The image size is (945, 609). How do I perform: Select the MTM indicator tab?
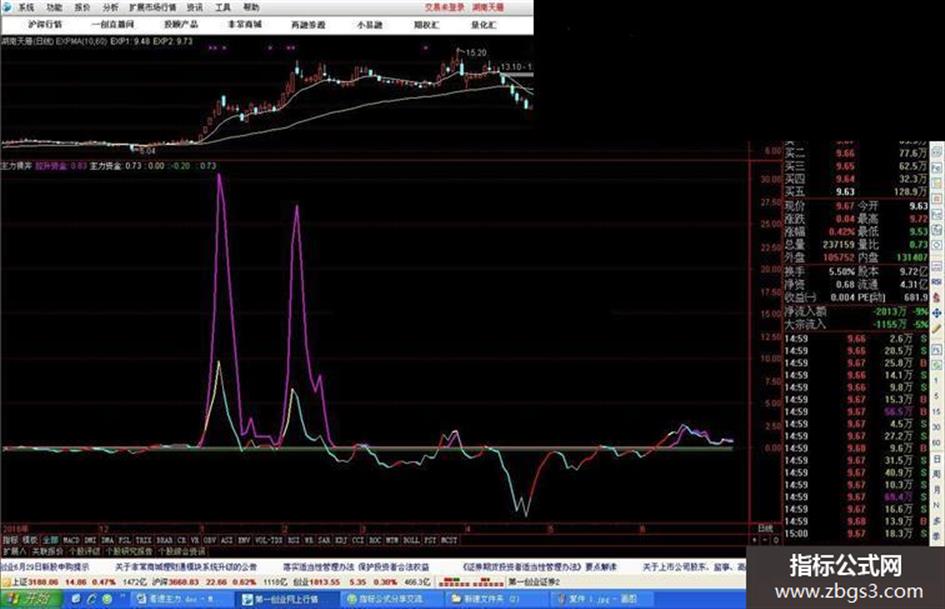click(x=392, y=540)
